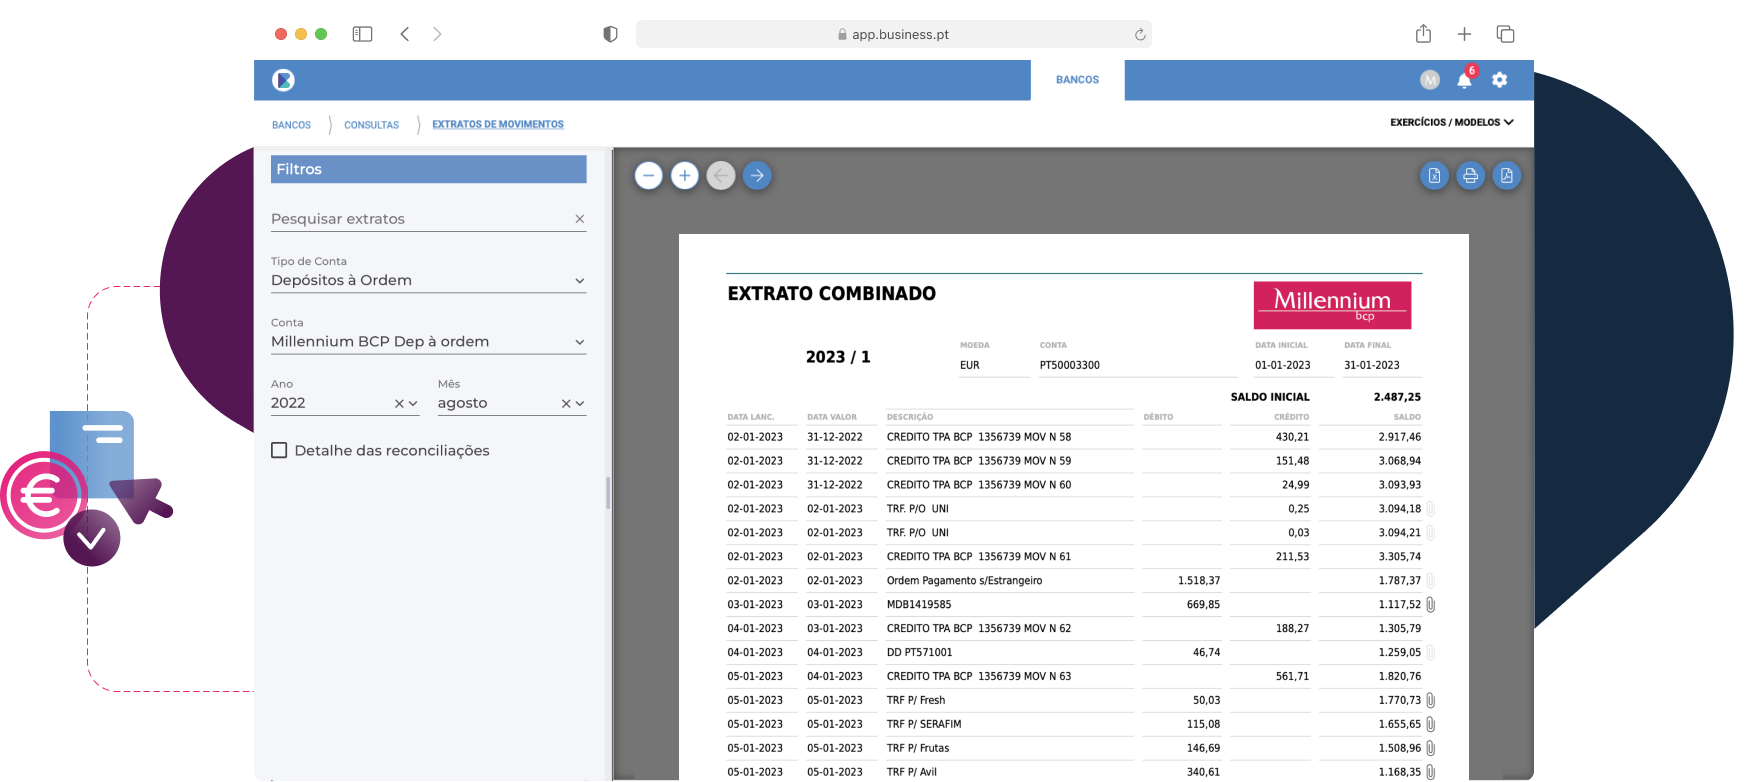
Task: Export statement using the PDF icon
Action: 1506,176
